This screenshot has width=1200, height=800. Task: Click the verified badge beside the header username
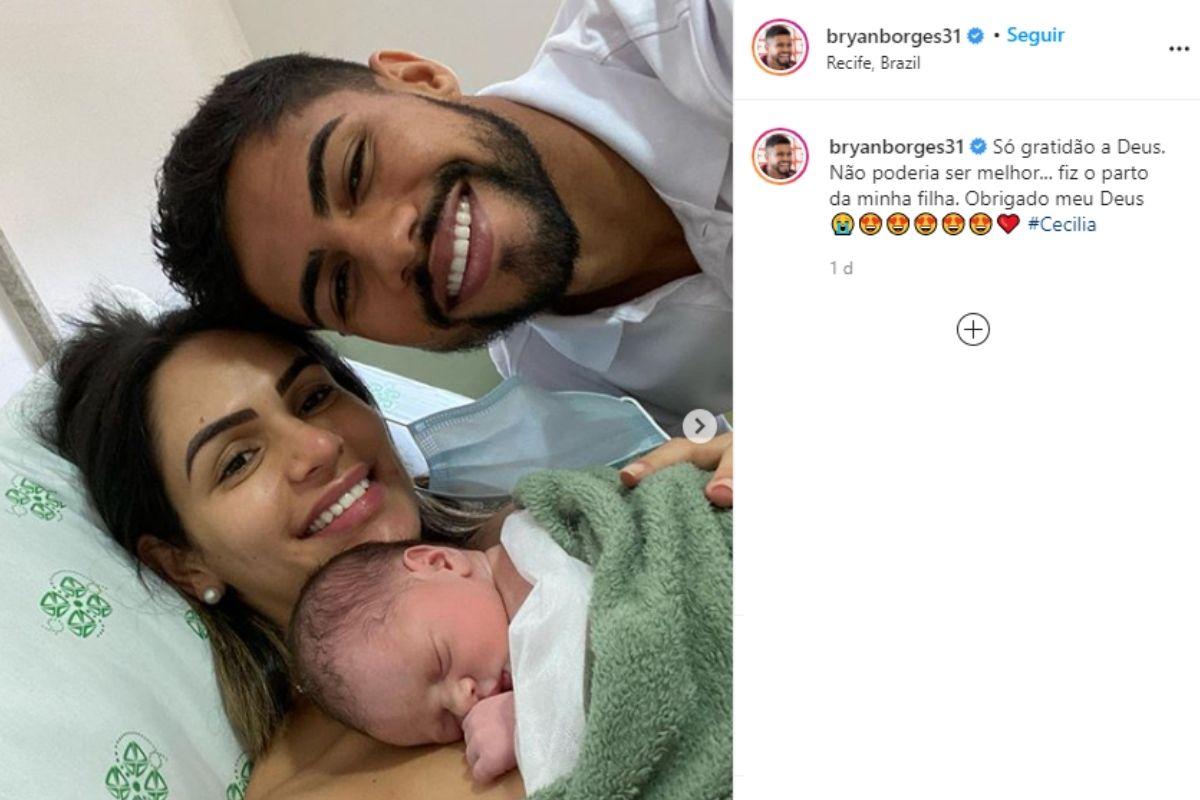[x=976, y=36]
